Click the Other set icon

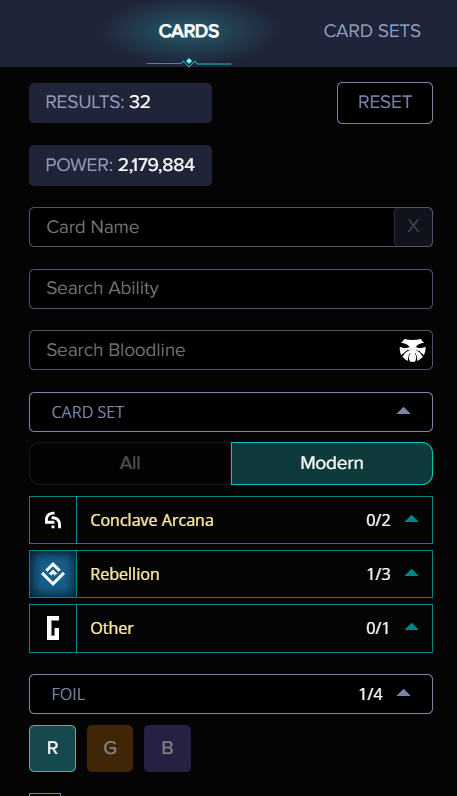tap(53, 628)
